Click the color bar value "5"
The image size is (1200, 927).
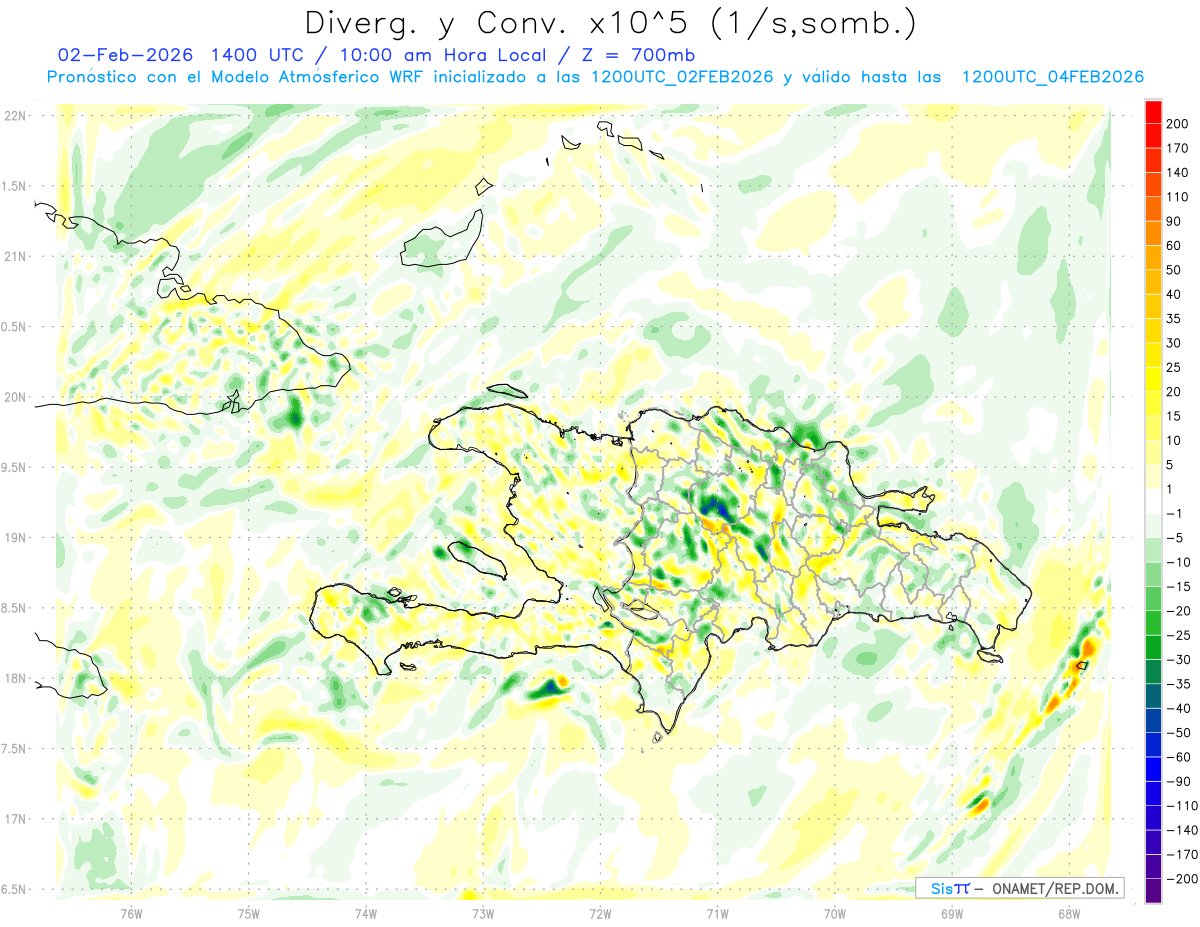click(1170, 465)
